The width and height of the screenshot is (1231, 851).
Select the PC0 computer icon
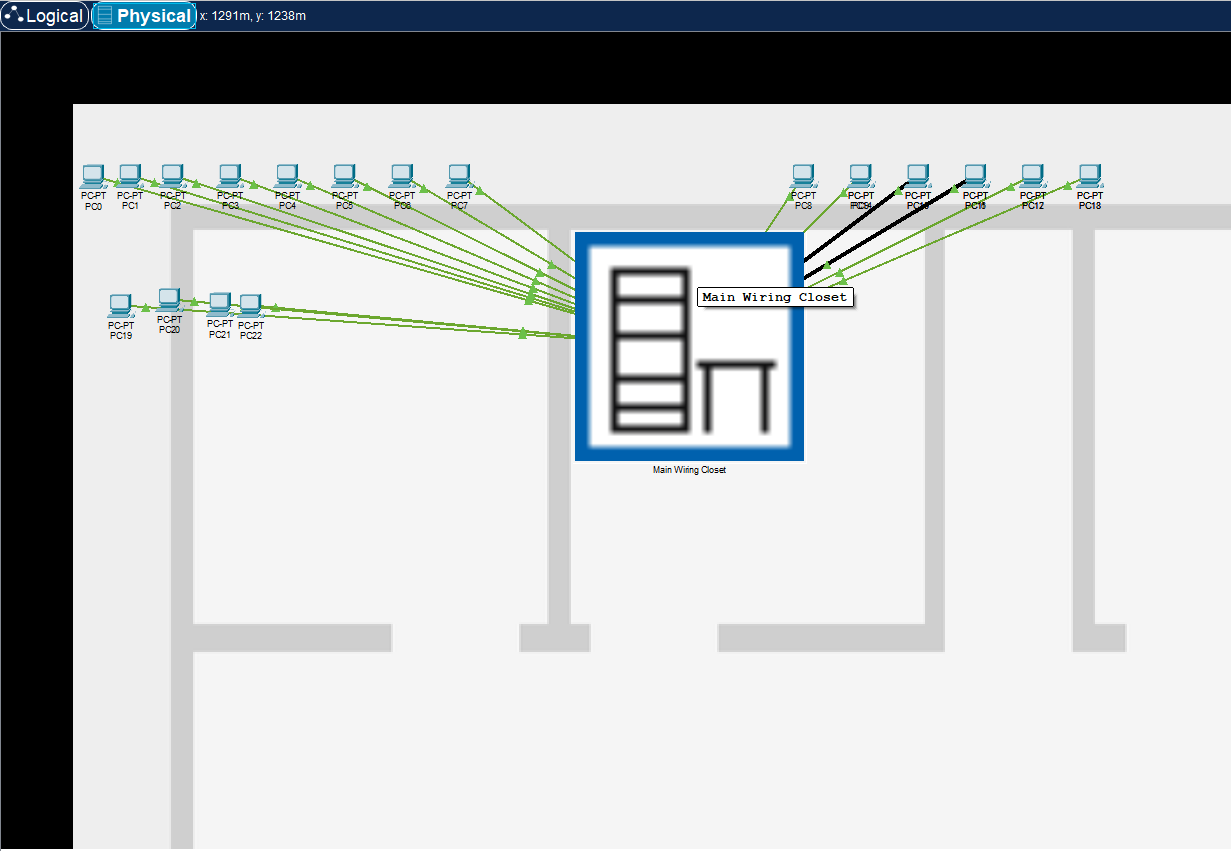93,177
